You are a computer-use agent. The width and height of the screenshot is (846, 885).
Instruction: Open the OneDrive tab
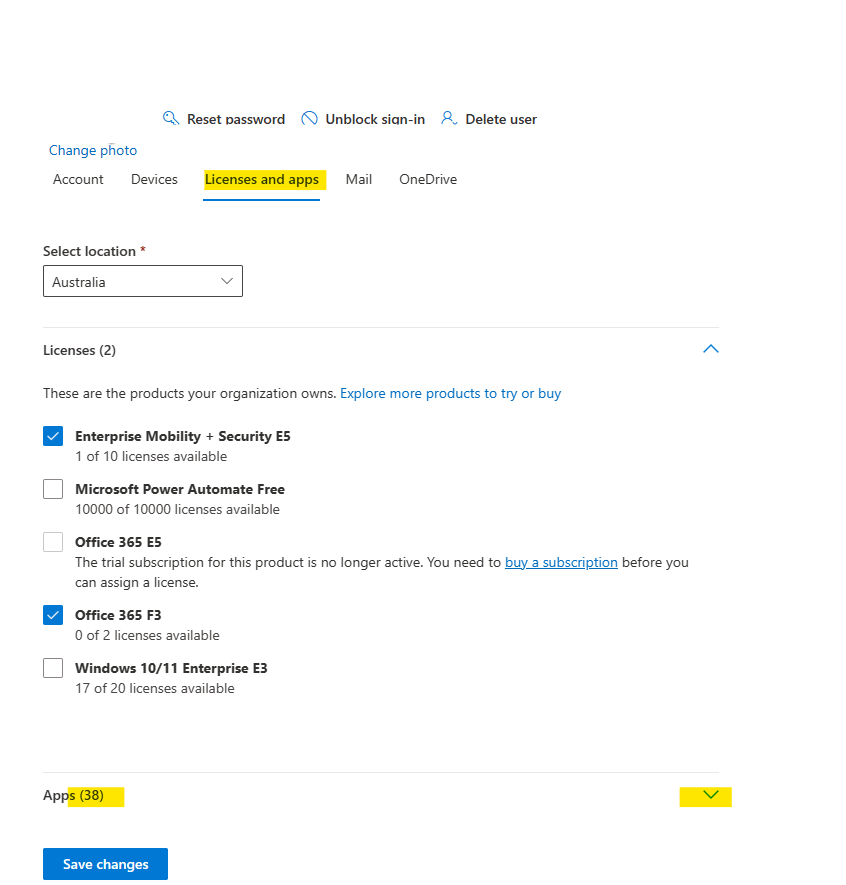point(428,179)
